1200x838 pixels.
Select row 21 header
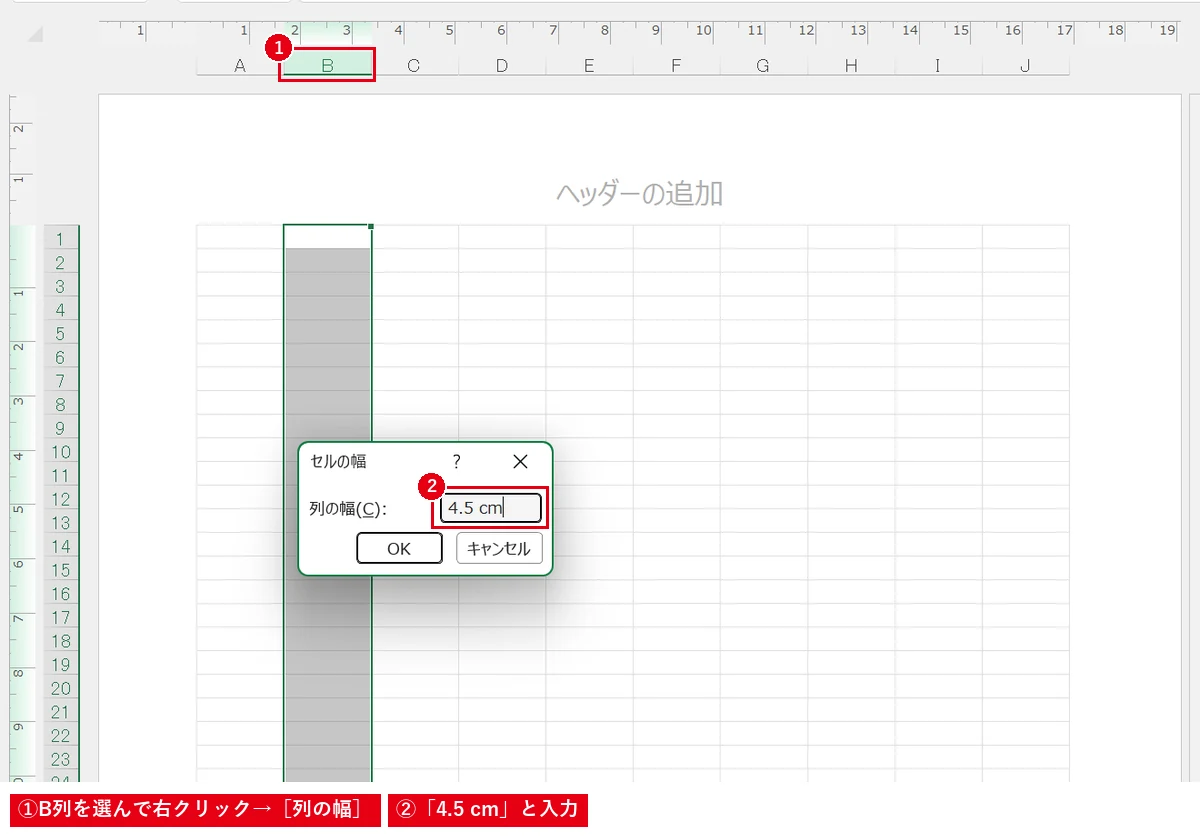[61, 712]
